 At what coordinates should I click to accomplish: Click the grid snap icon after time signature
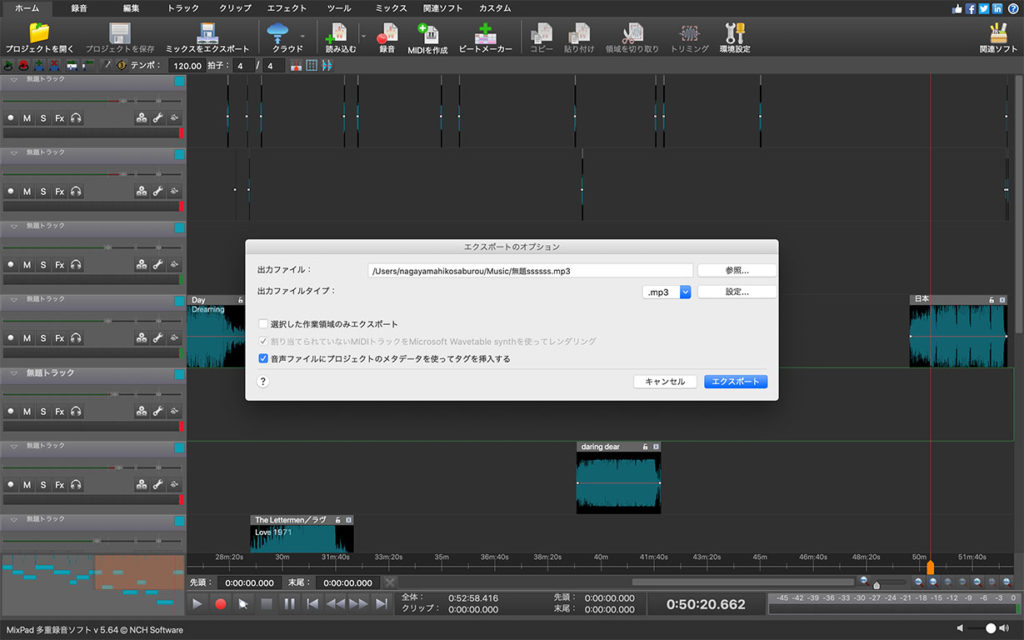click(312, 65)
